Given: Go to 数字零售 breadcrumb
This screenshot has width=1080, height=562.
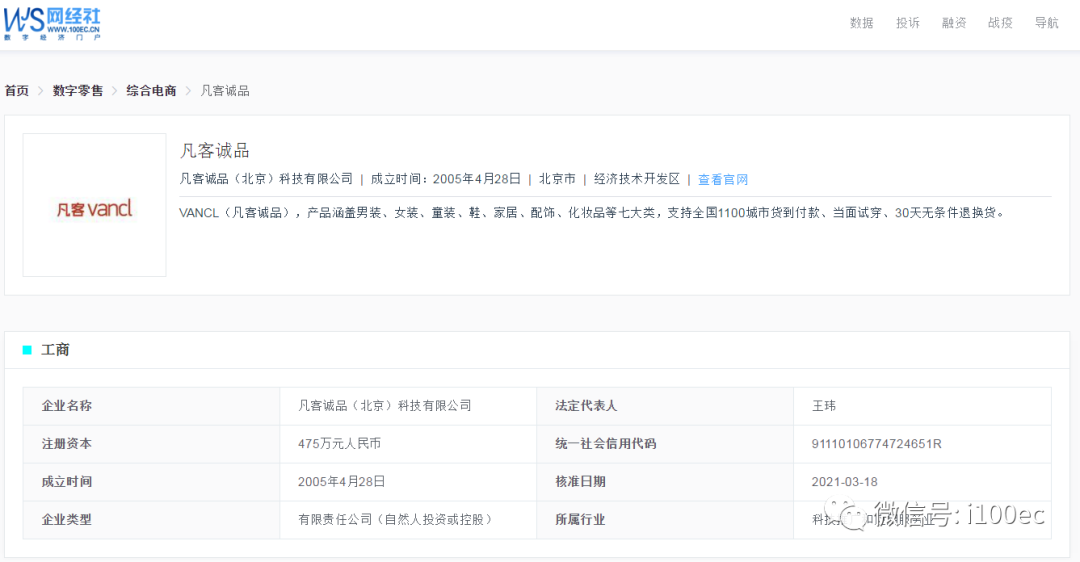Looking at the screenshot, I should (x=78, y=91).
